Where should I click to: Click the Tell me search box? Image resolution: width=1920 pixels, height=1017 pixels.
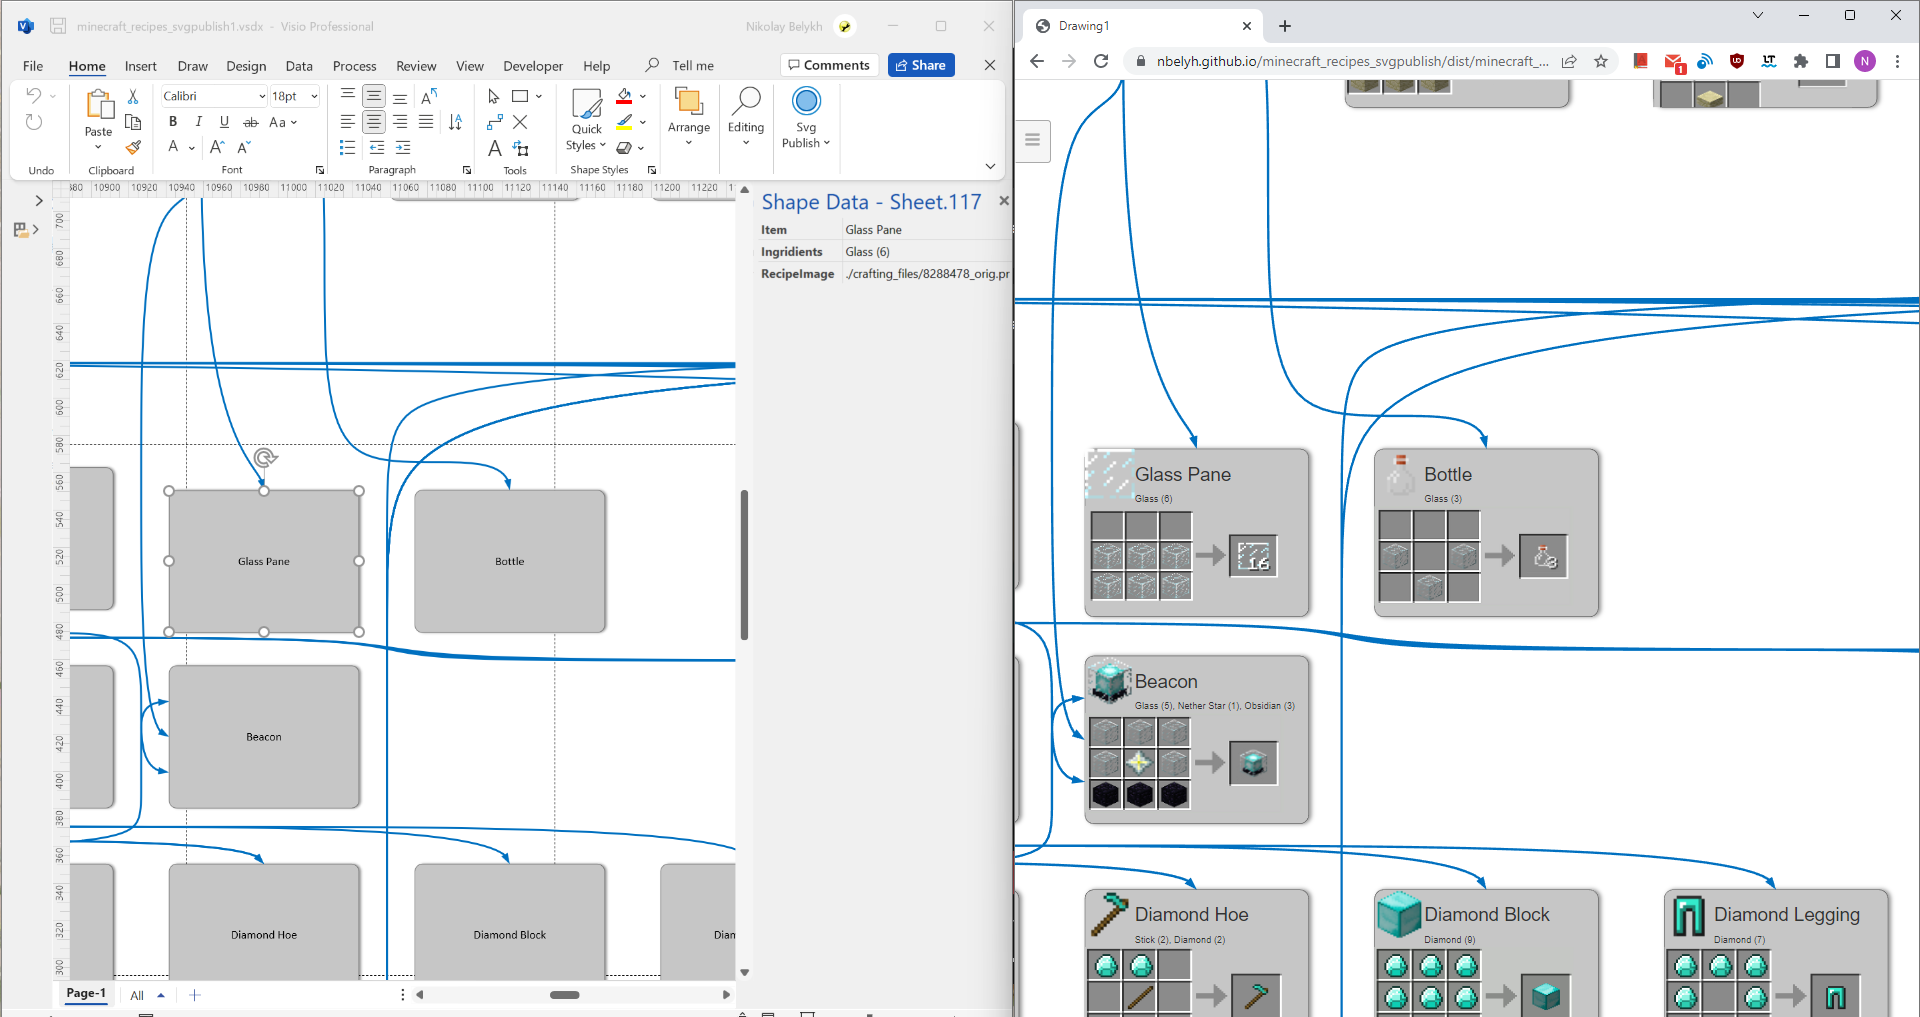[680, 65]
